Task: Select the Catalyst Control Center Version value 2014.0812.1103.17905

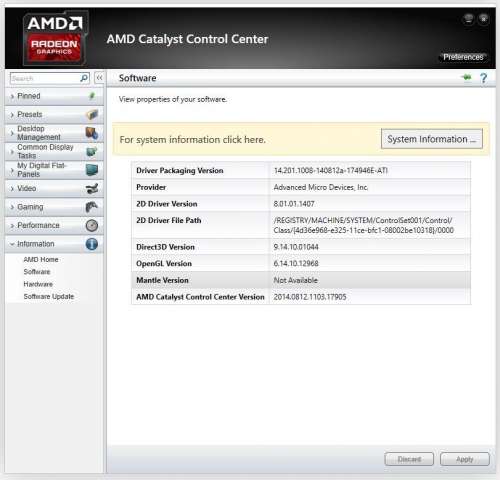Action: pos(310,297)
